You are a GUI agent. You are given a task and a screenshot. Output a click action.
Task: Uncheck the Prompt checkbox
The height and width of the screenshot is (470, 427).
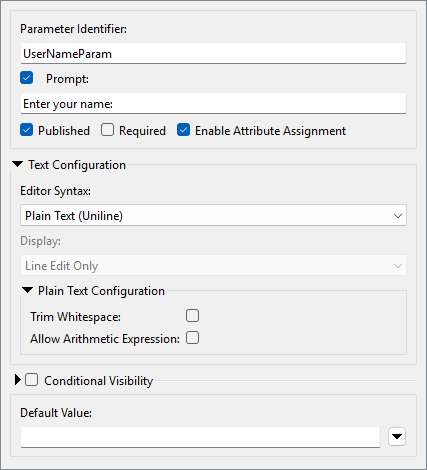coord(27,78)
